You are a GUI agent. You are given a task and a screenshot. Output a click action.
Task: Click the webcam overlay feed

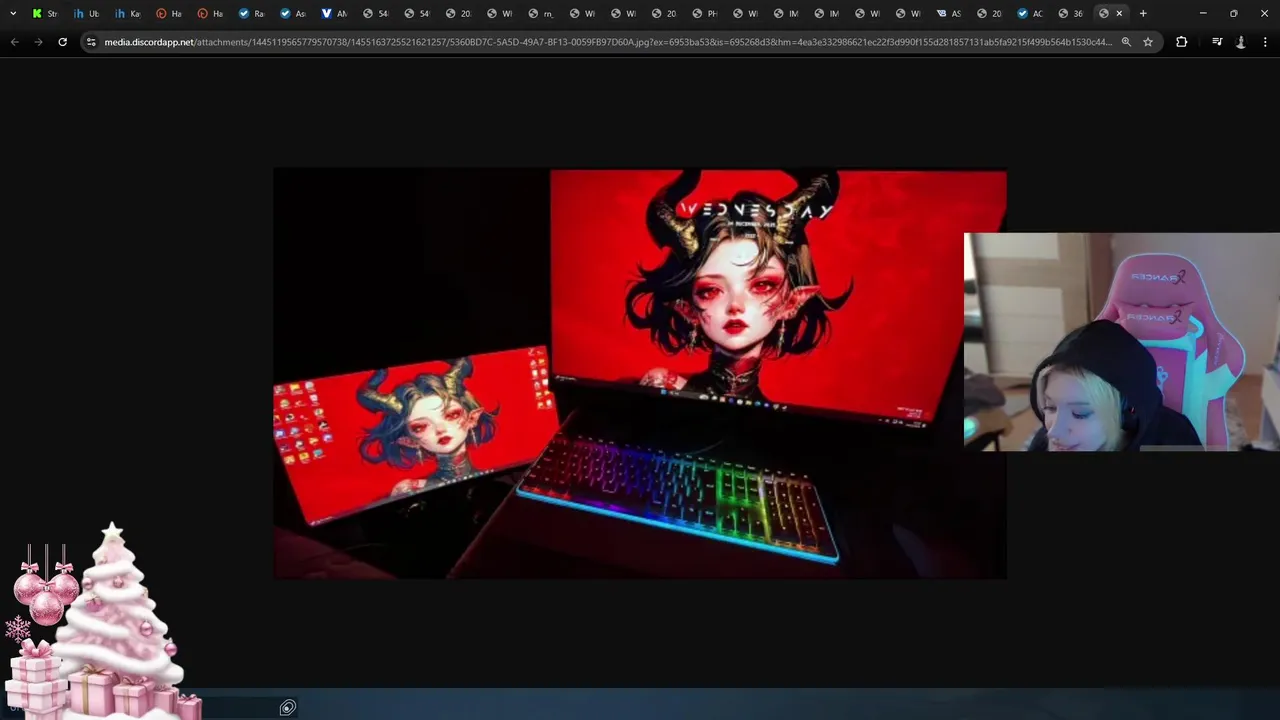tap(1121, 342)
